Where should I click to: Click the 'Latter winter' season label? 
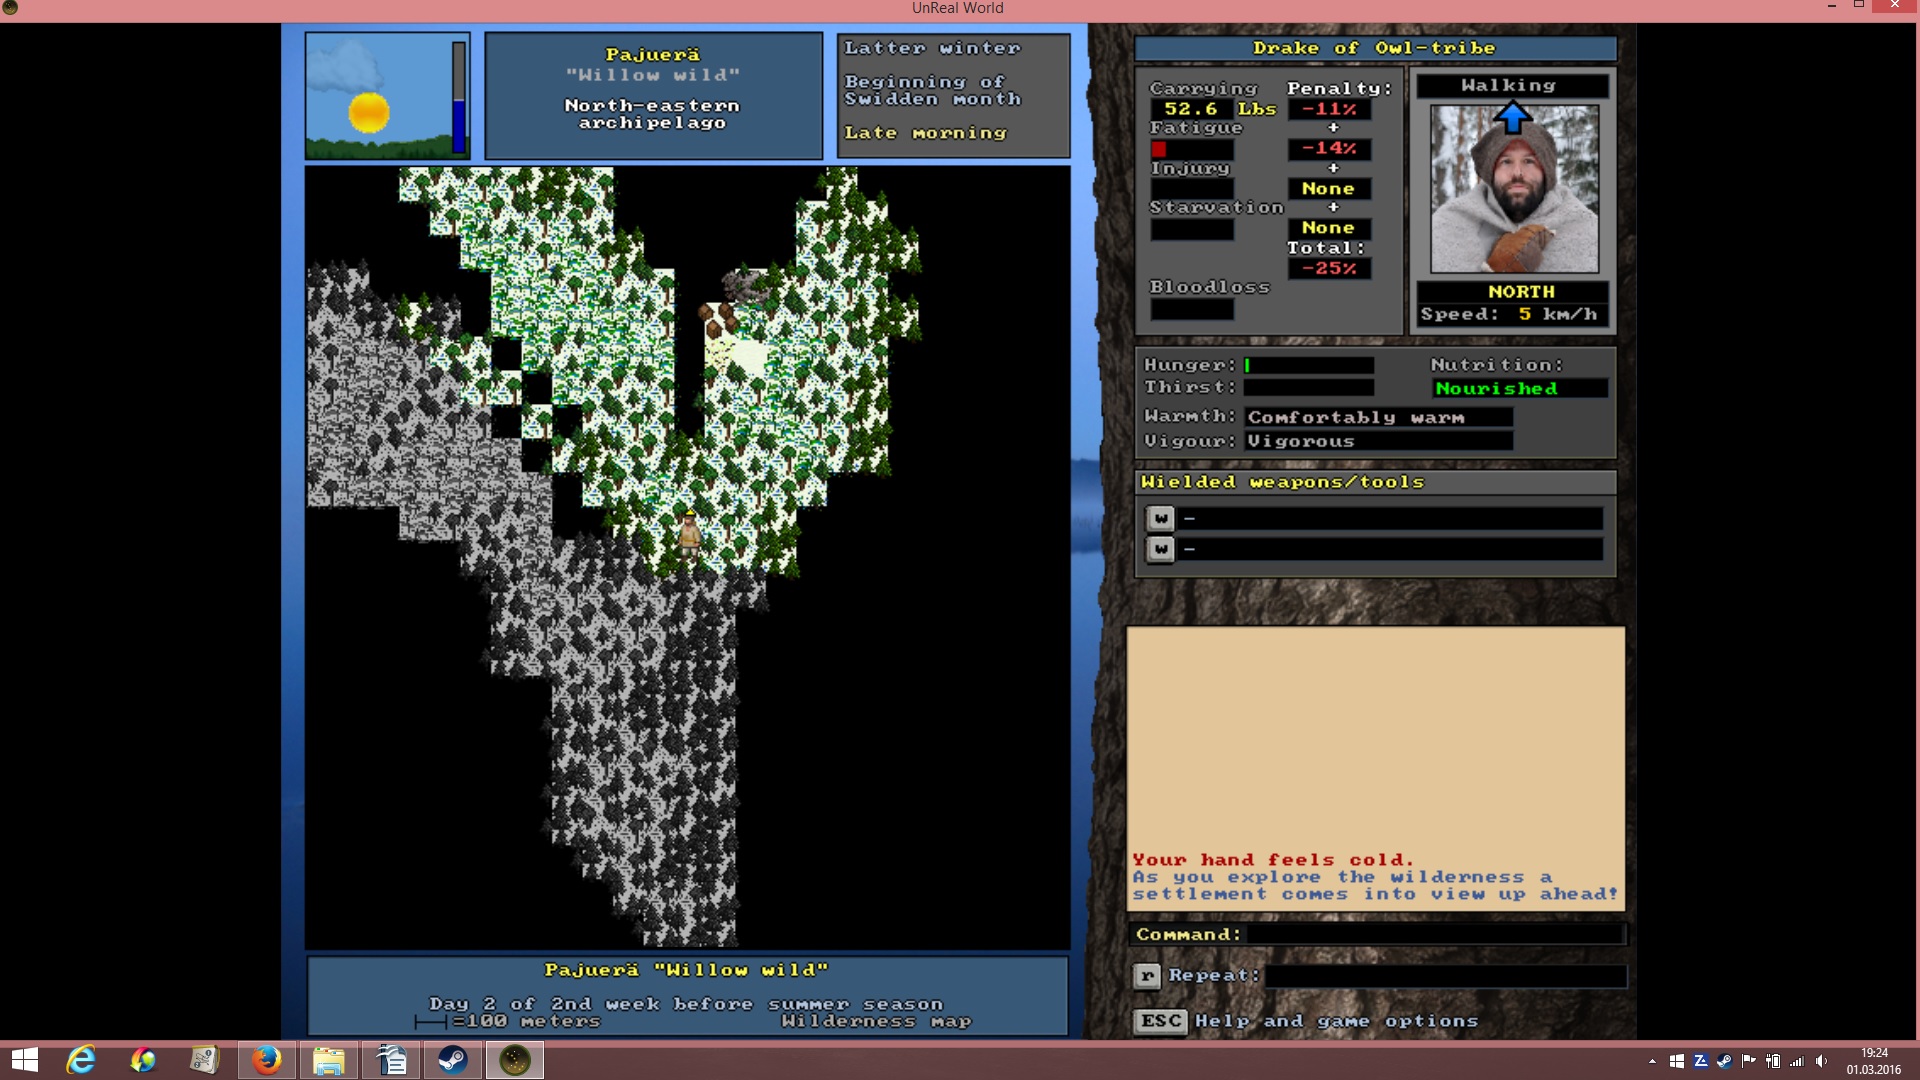click(x=932, y=48)
